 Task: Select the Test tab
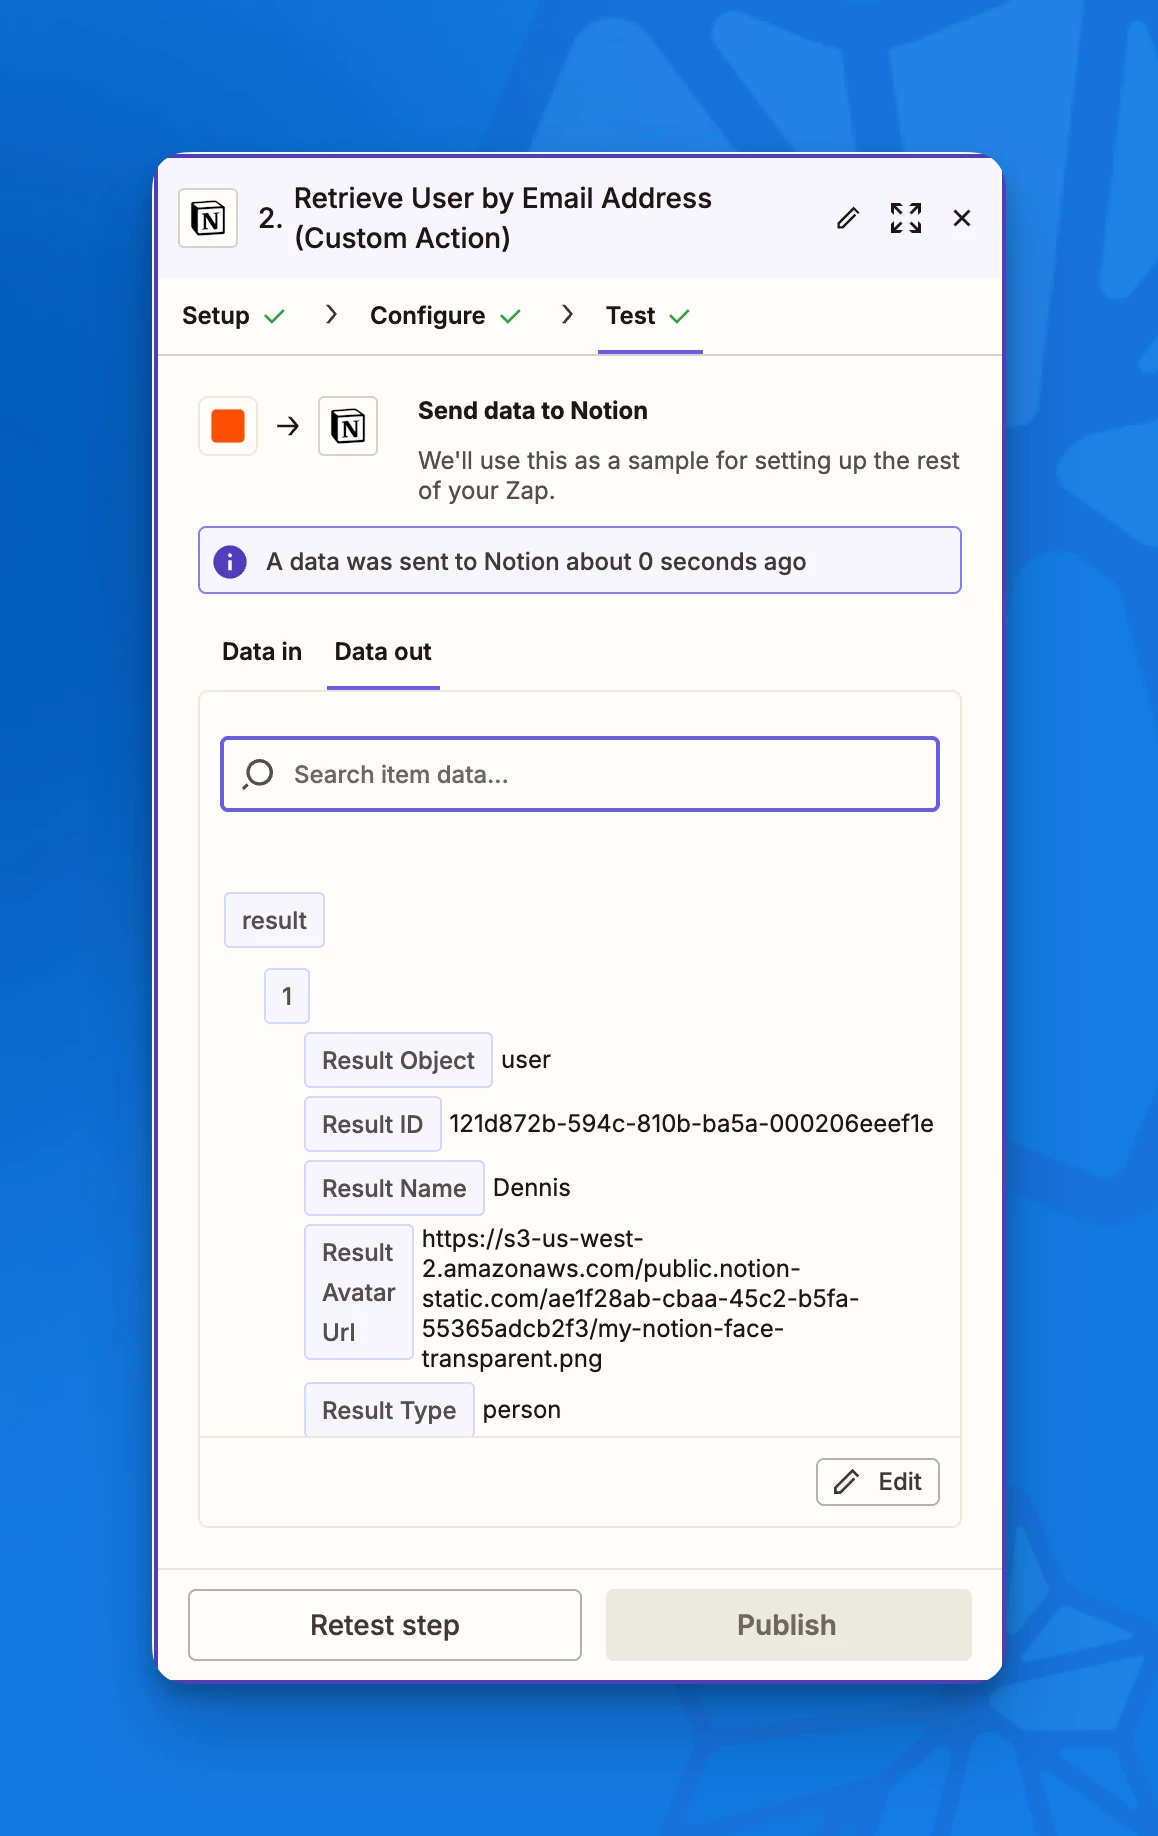pyautogui.click(x=649, y=316)
